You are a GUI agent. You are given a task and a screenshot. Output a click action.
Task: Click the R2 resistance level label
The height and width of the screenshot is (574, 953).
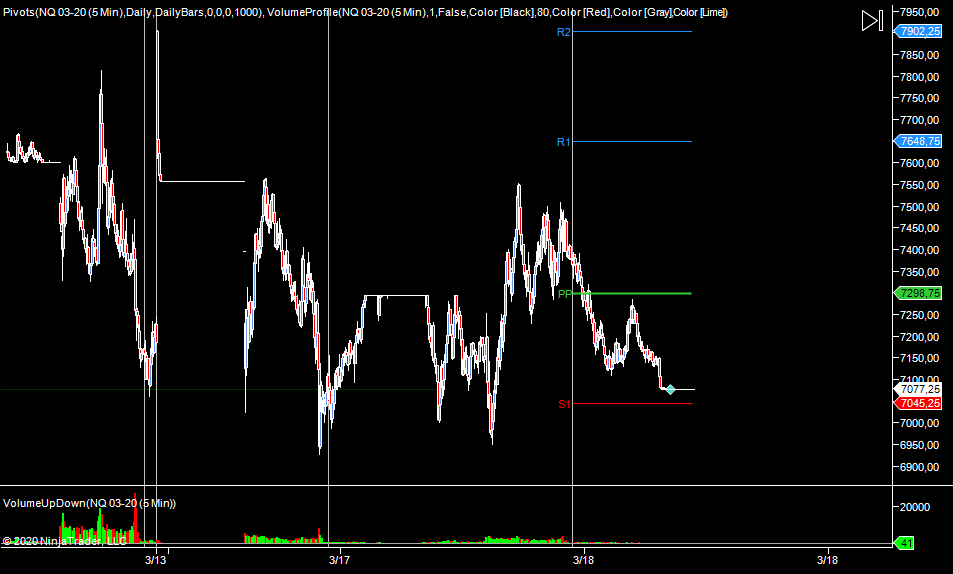pyautogui.click(x=563, y=32)
